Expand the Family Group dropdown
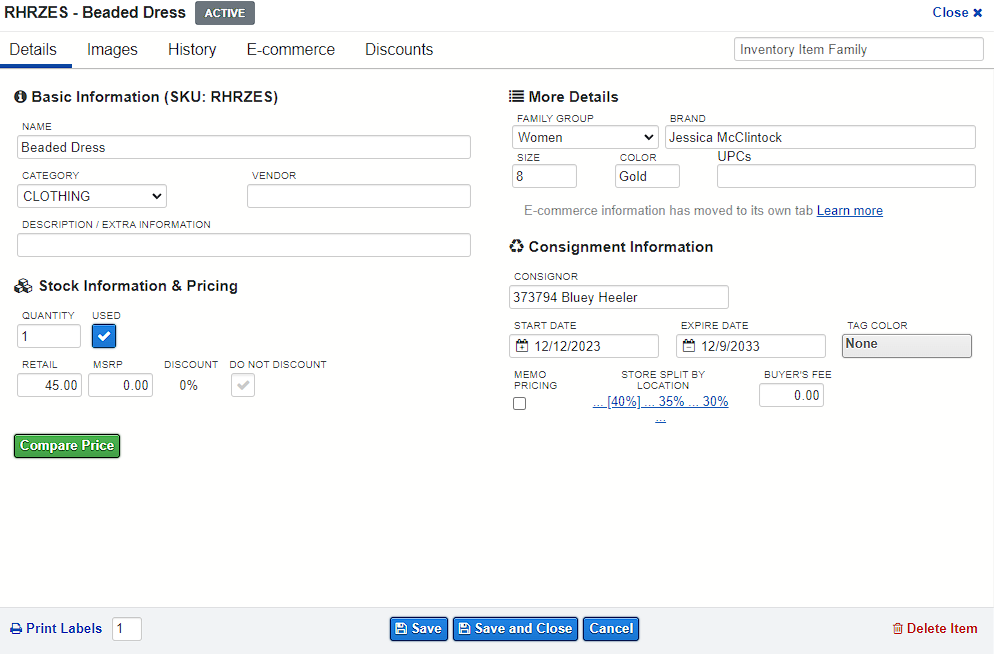The width and height of the screenshot is (994, 654). pos(585,138)
